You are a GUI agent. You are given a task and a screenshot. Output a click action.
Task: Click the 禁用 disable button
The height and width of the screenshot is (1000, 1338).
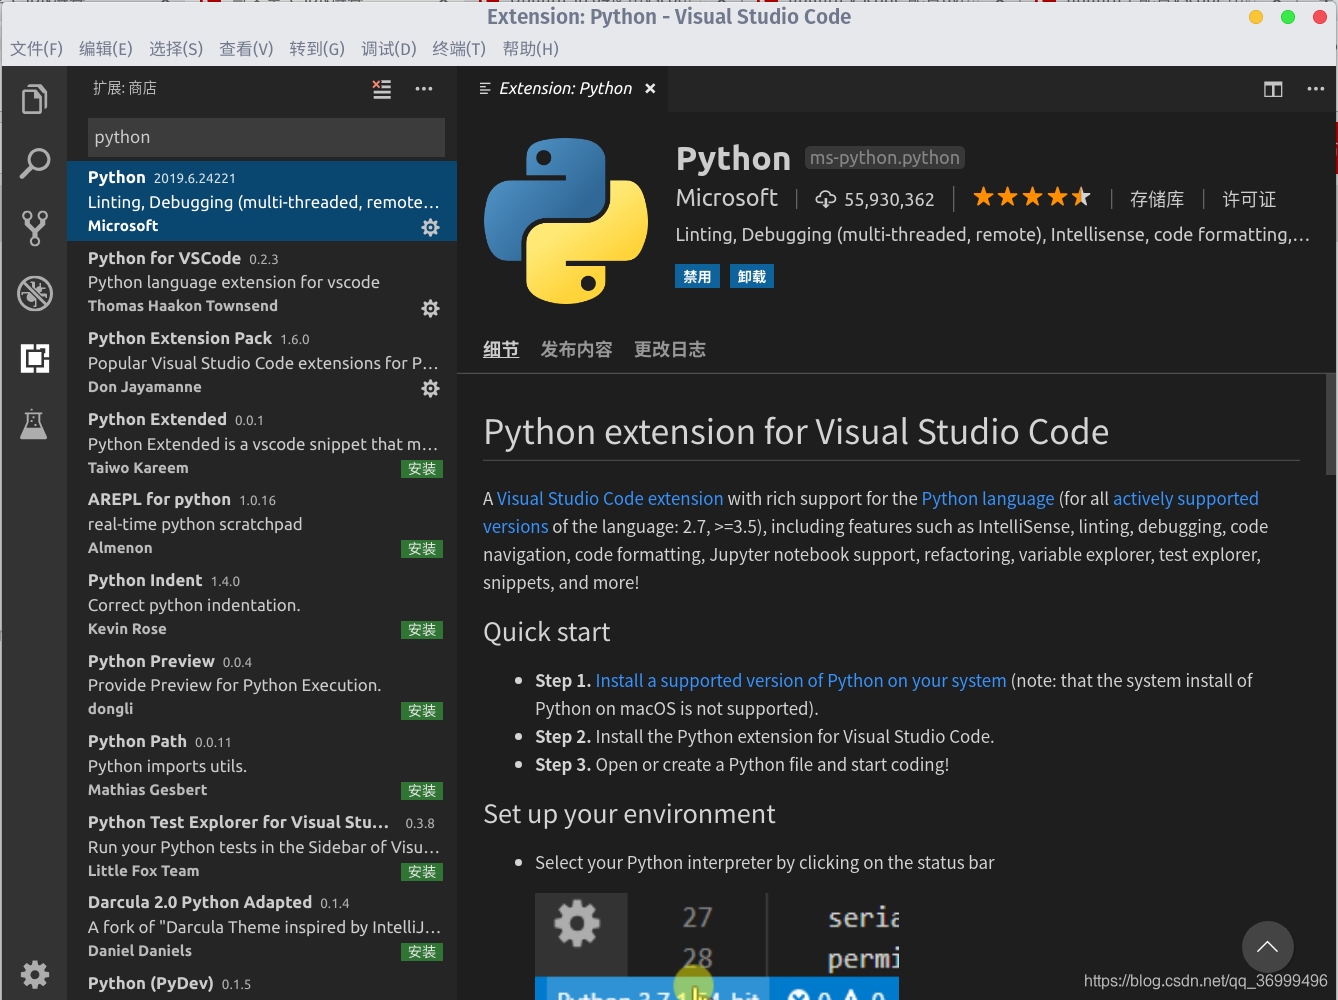[697, 277]
